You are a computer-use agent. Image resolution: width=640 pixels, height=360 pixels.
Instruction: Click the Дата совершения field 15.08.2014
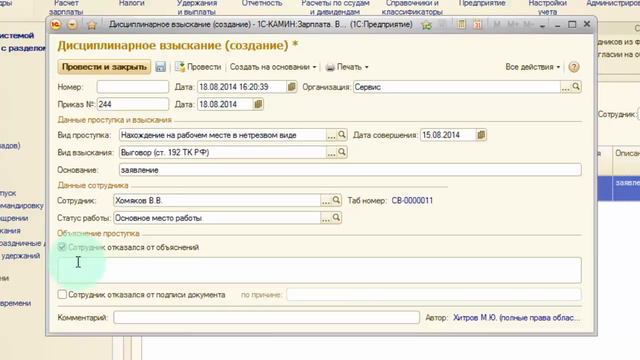[x=448, y=135]
